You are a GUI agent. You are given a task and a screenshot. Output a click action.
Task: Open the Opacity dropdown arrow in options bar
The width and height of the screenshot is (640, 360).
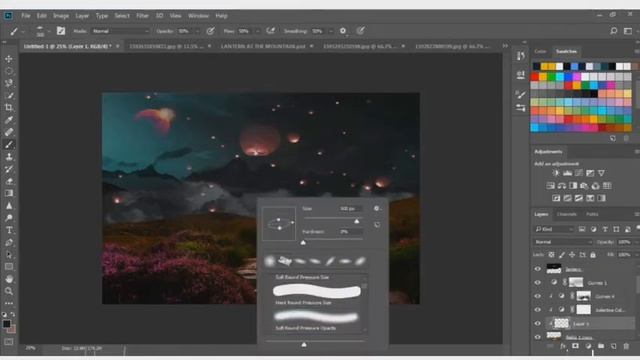[x=198, y=31]
